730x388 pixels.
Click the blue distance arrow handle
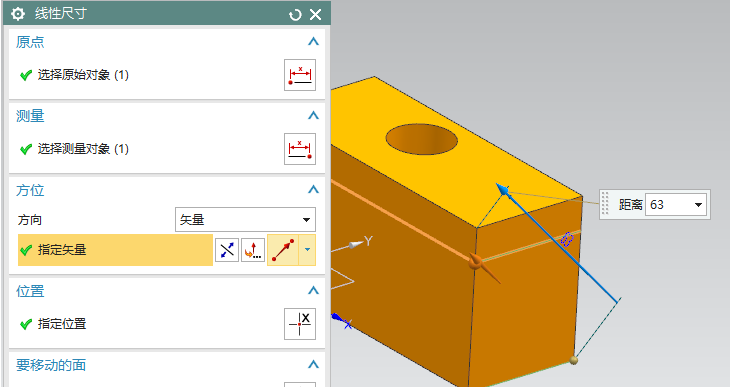click(x=503, y=189)
